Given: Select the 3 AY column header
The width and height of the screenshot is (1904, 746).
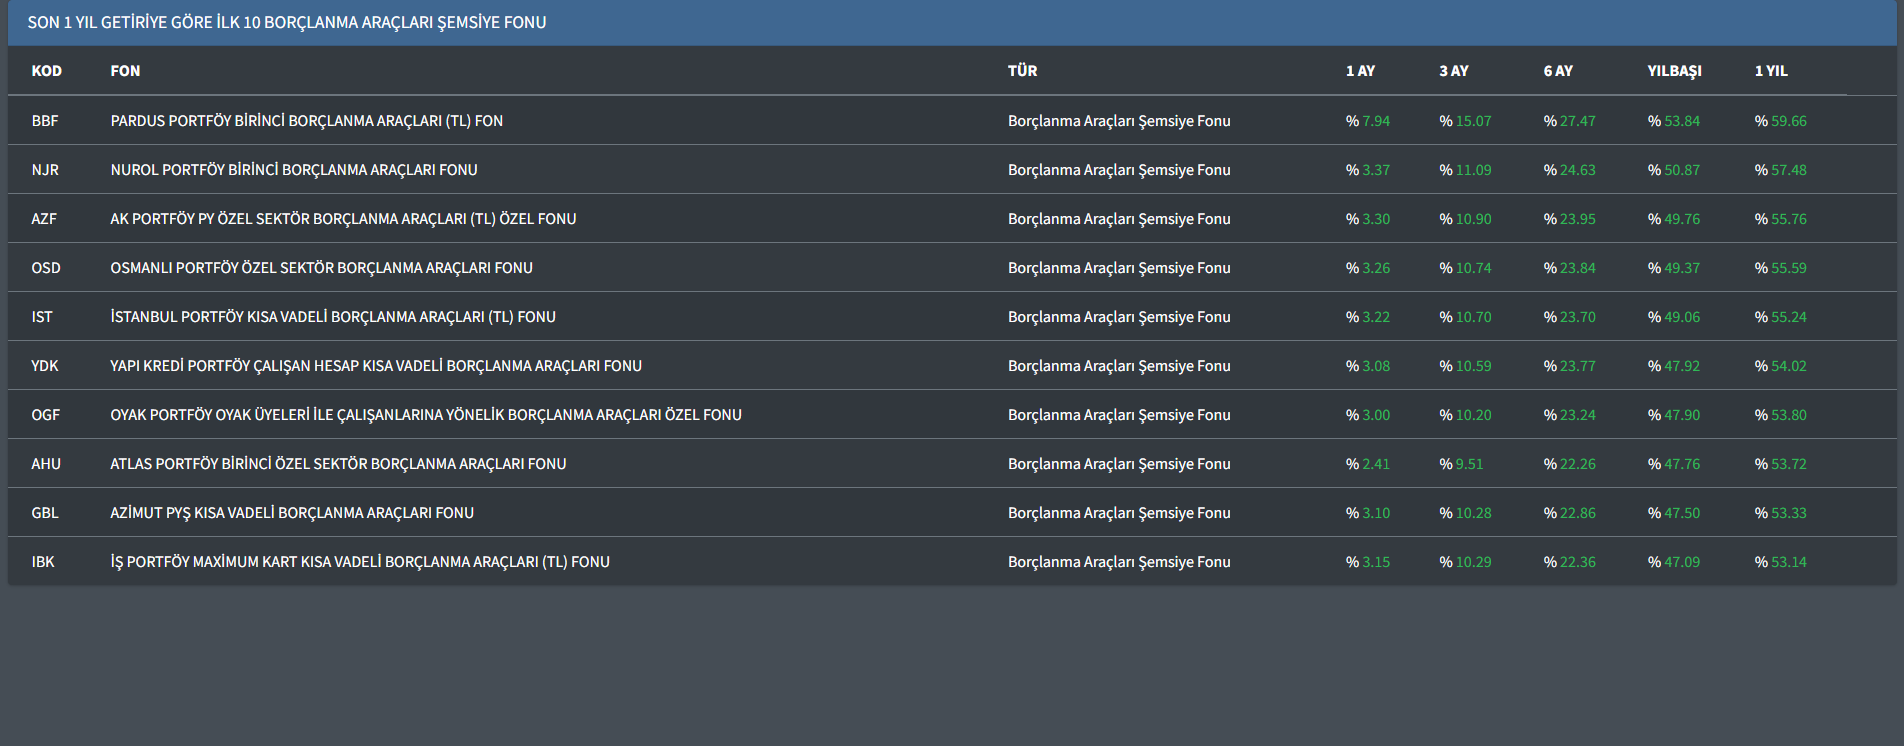Looking at the screenshot, I should (x=1453, y=71).
